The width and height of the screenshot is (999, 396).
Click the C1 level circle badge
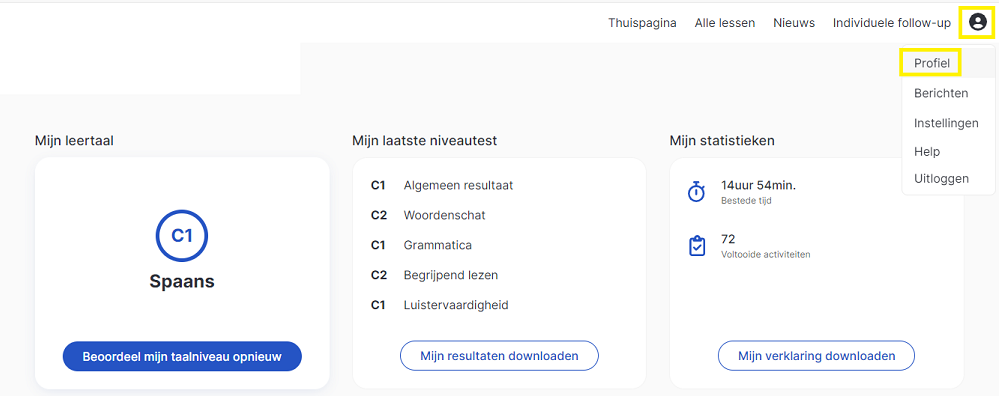(x=182, y=236)
